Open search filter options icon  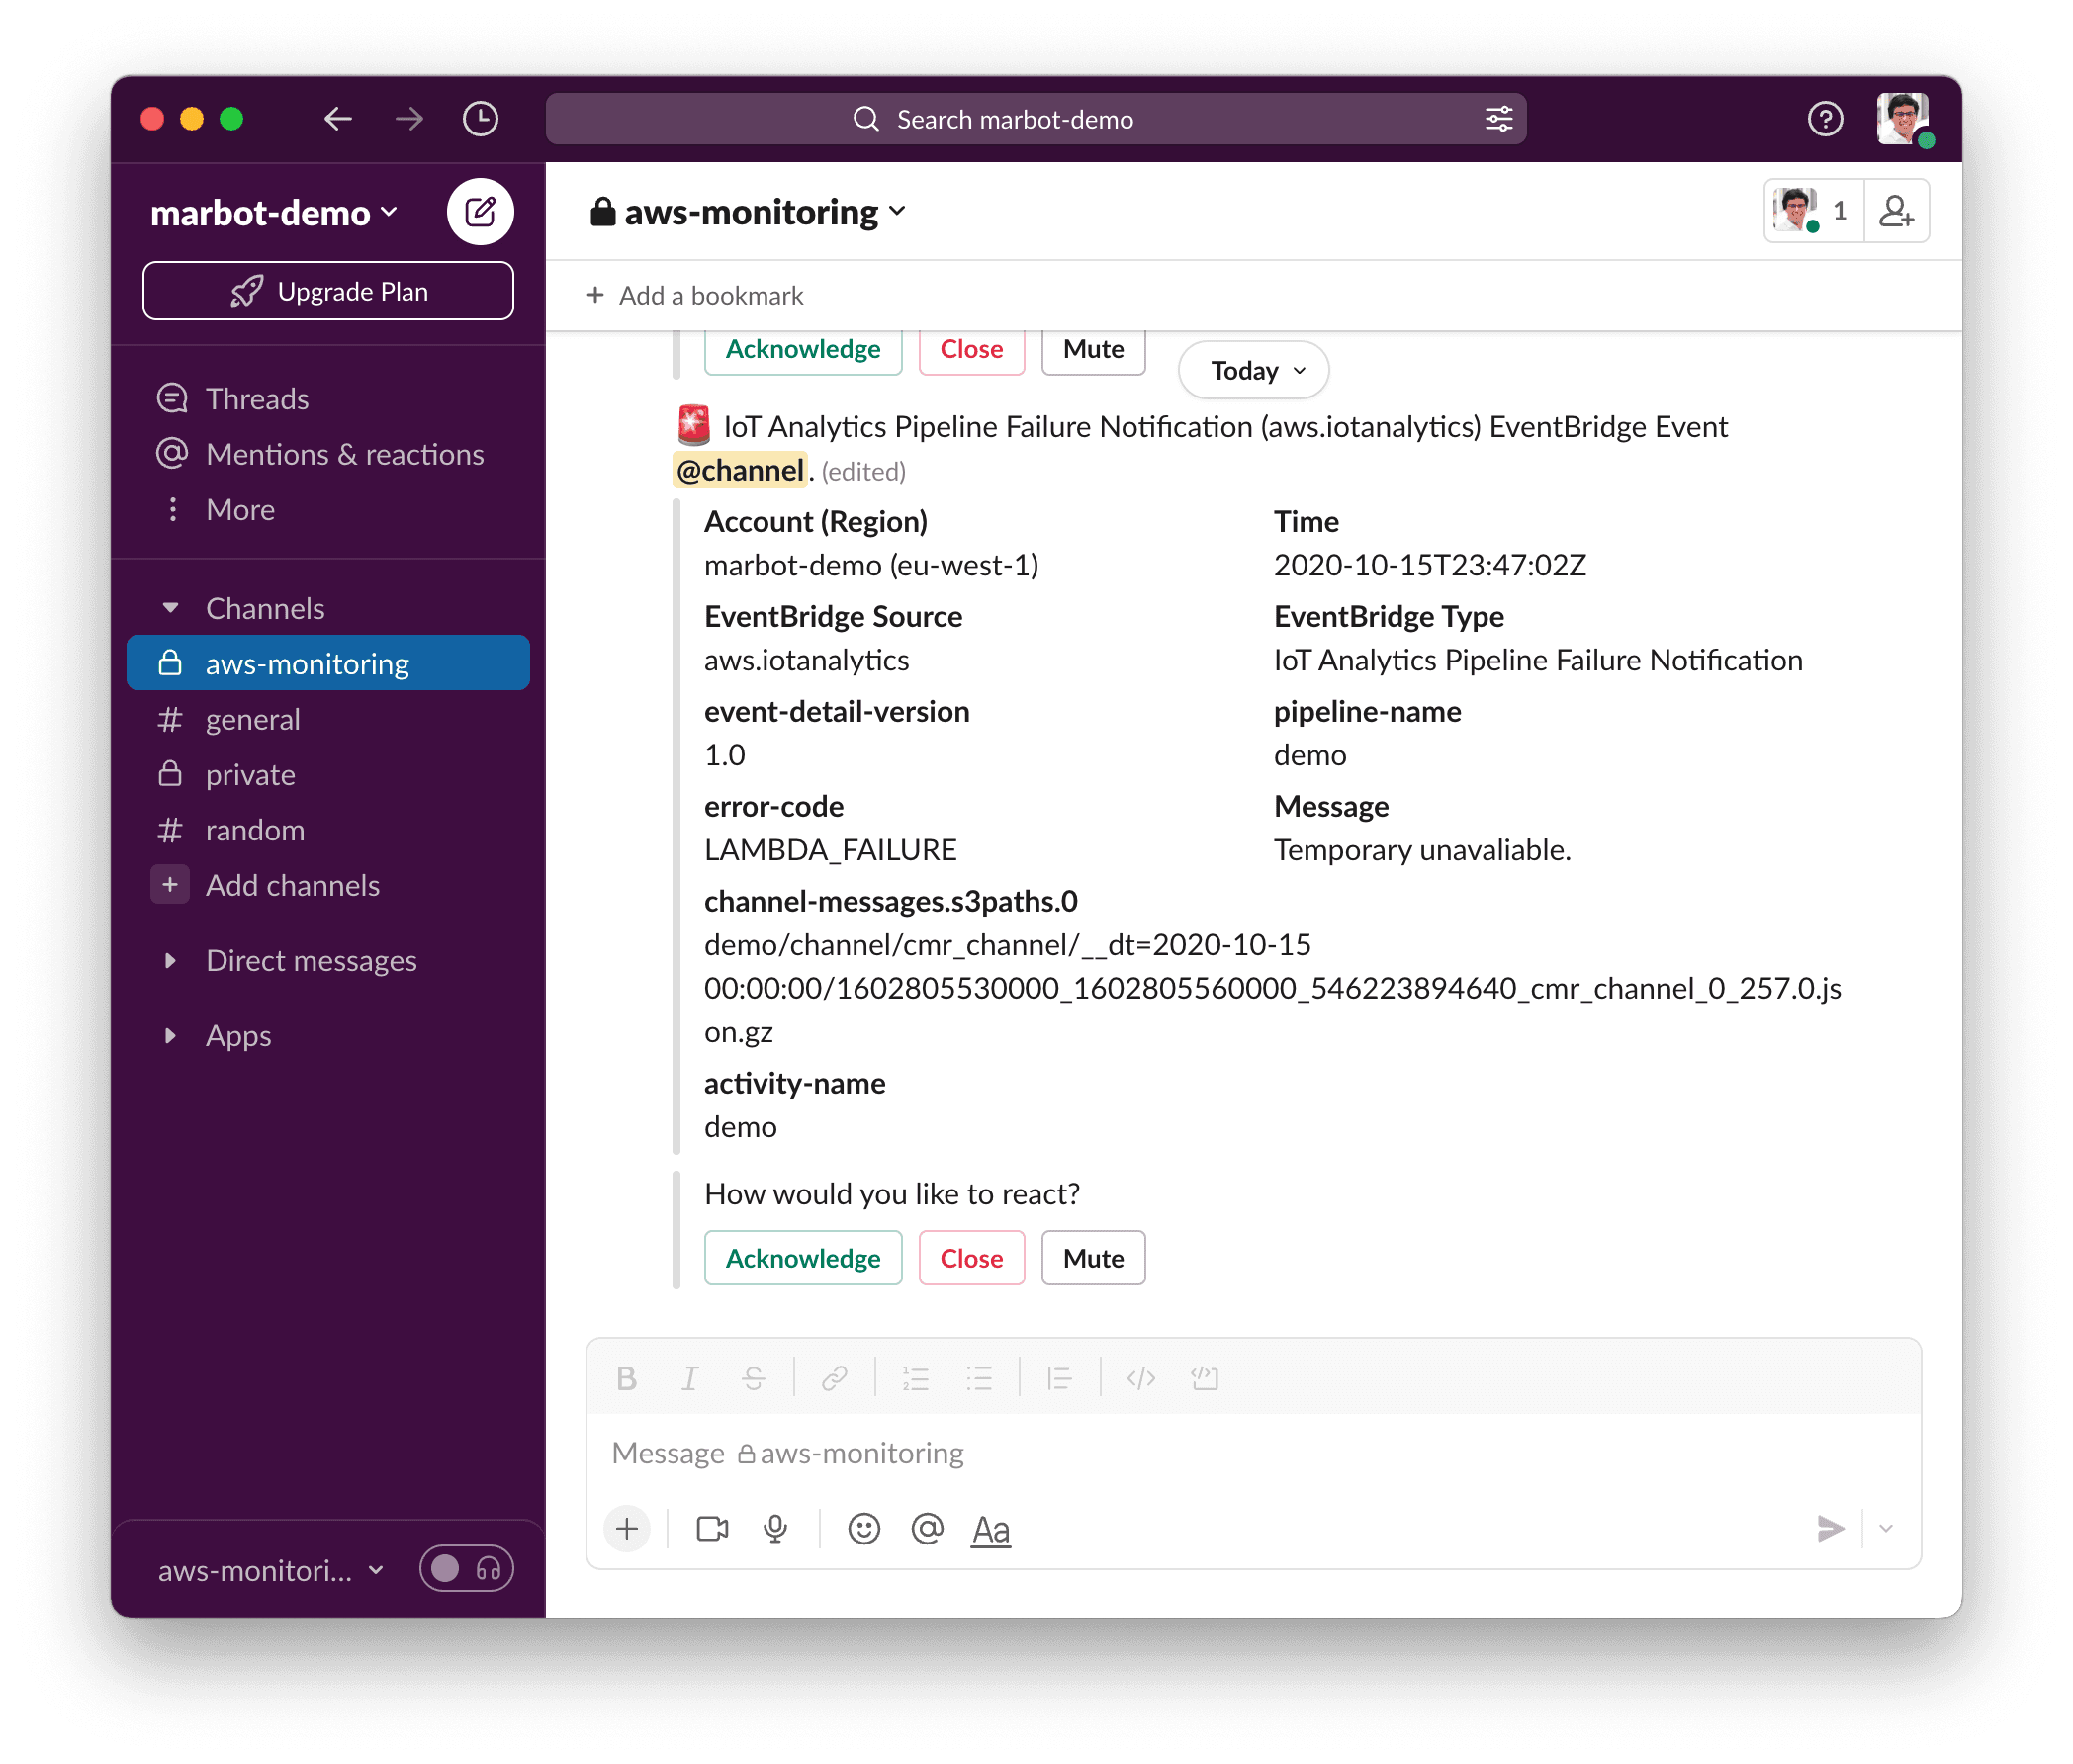1498,119
